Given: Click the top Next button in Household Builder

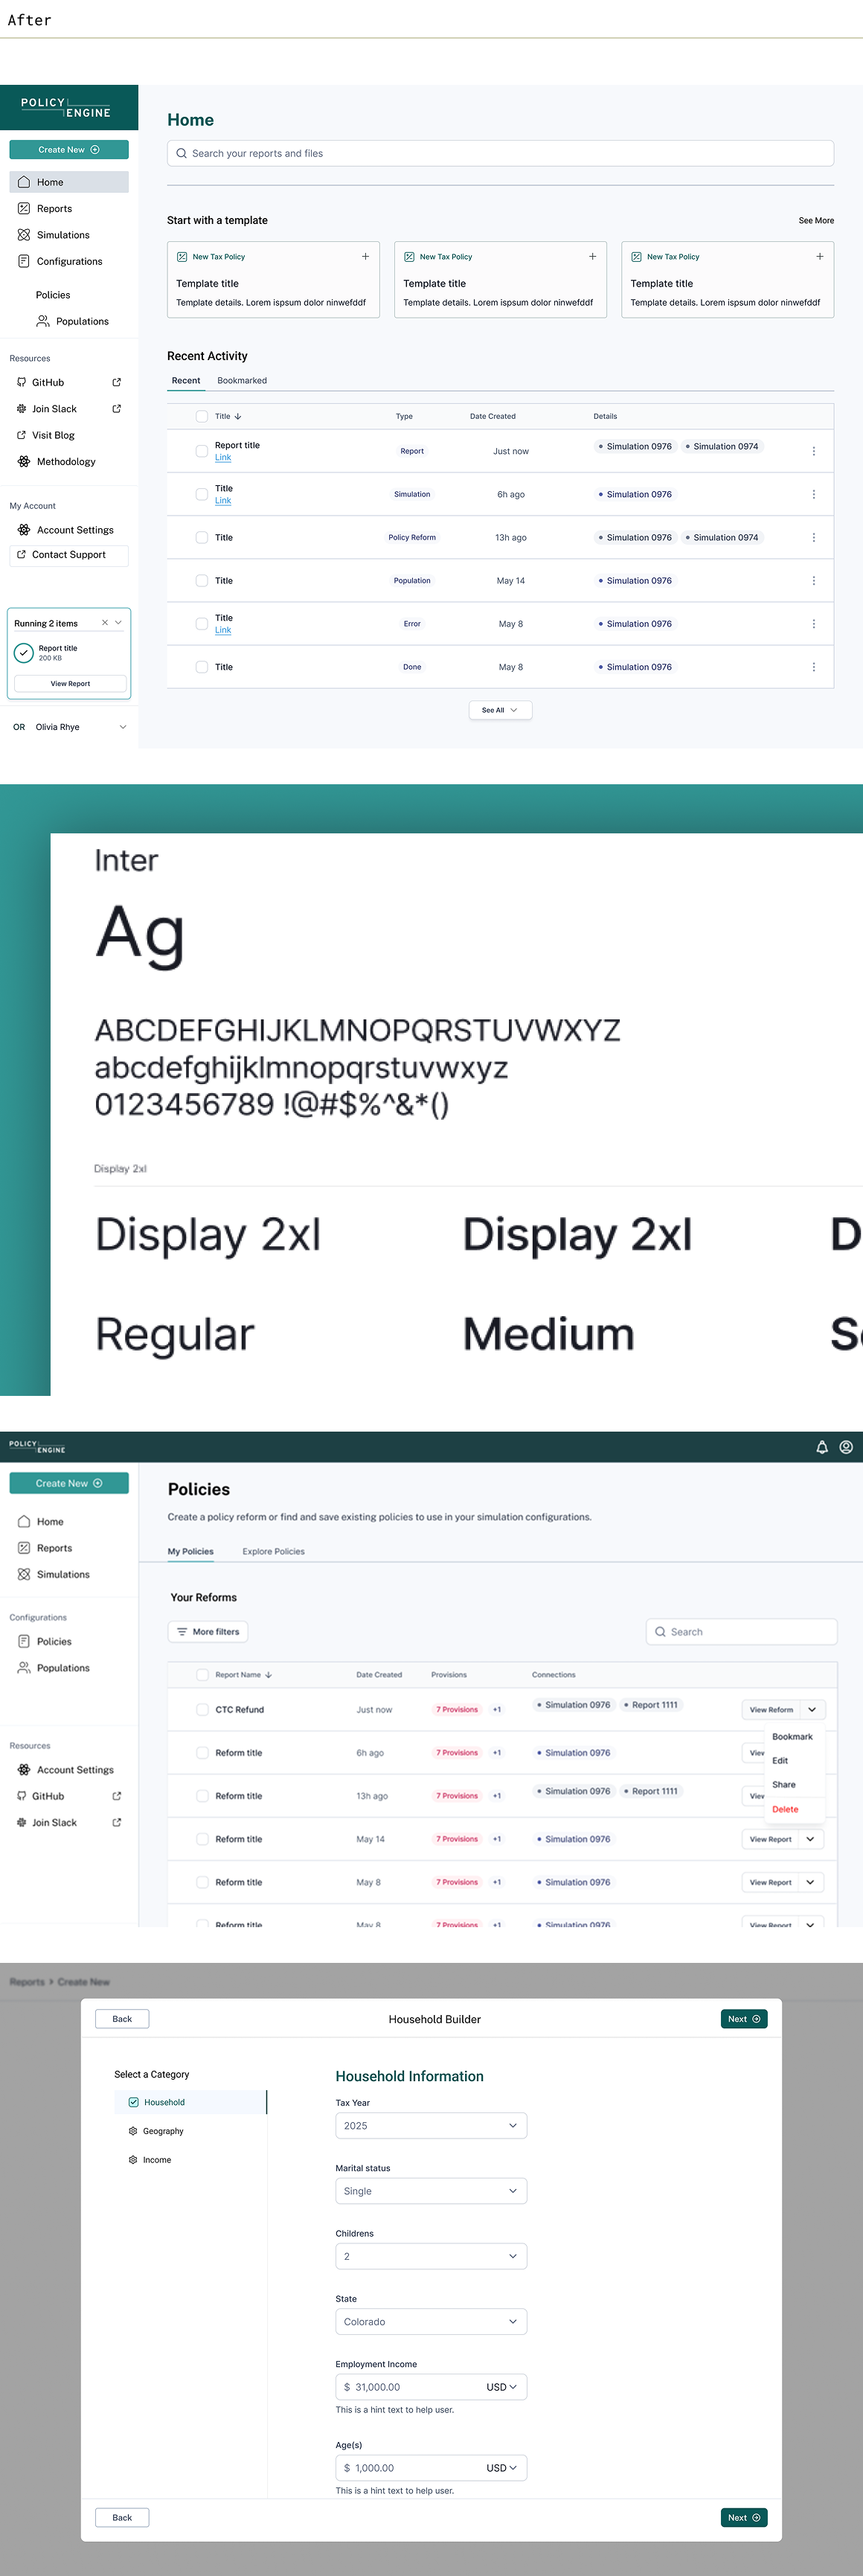Looking at the screenshot, I should click(x=744, y=2018).
